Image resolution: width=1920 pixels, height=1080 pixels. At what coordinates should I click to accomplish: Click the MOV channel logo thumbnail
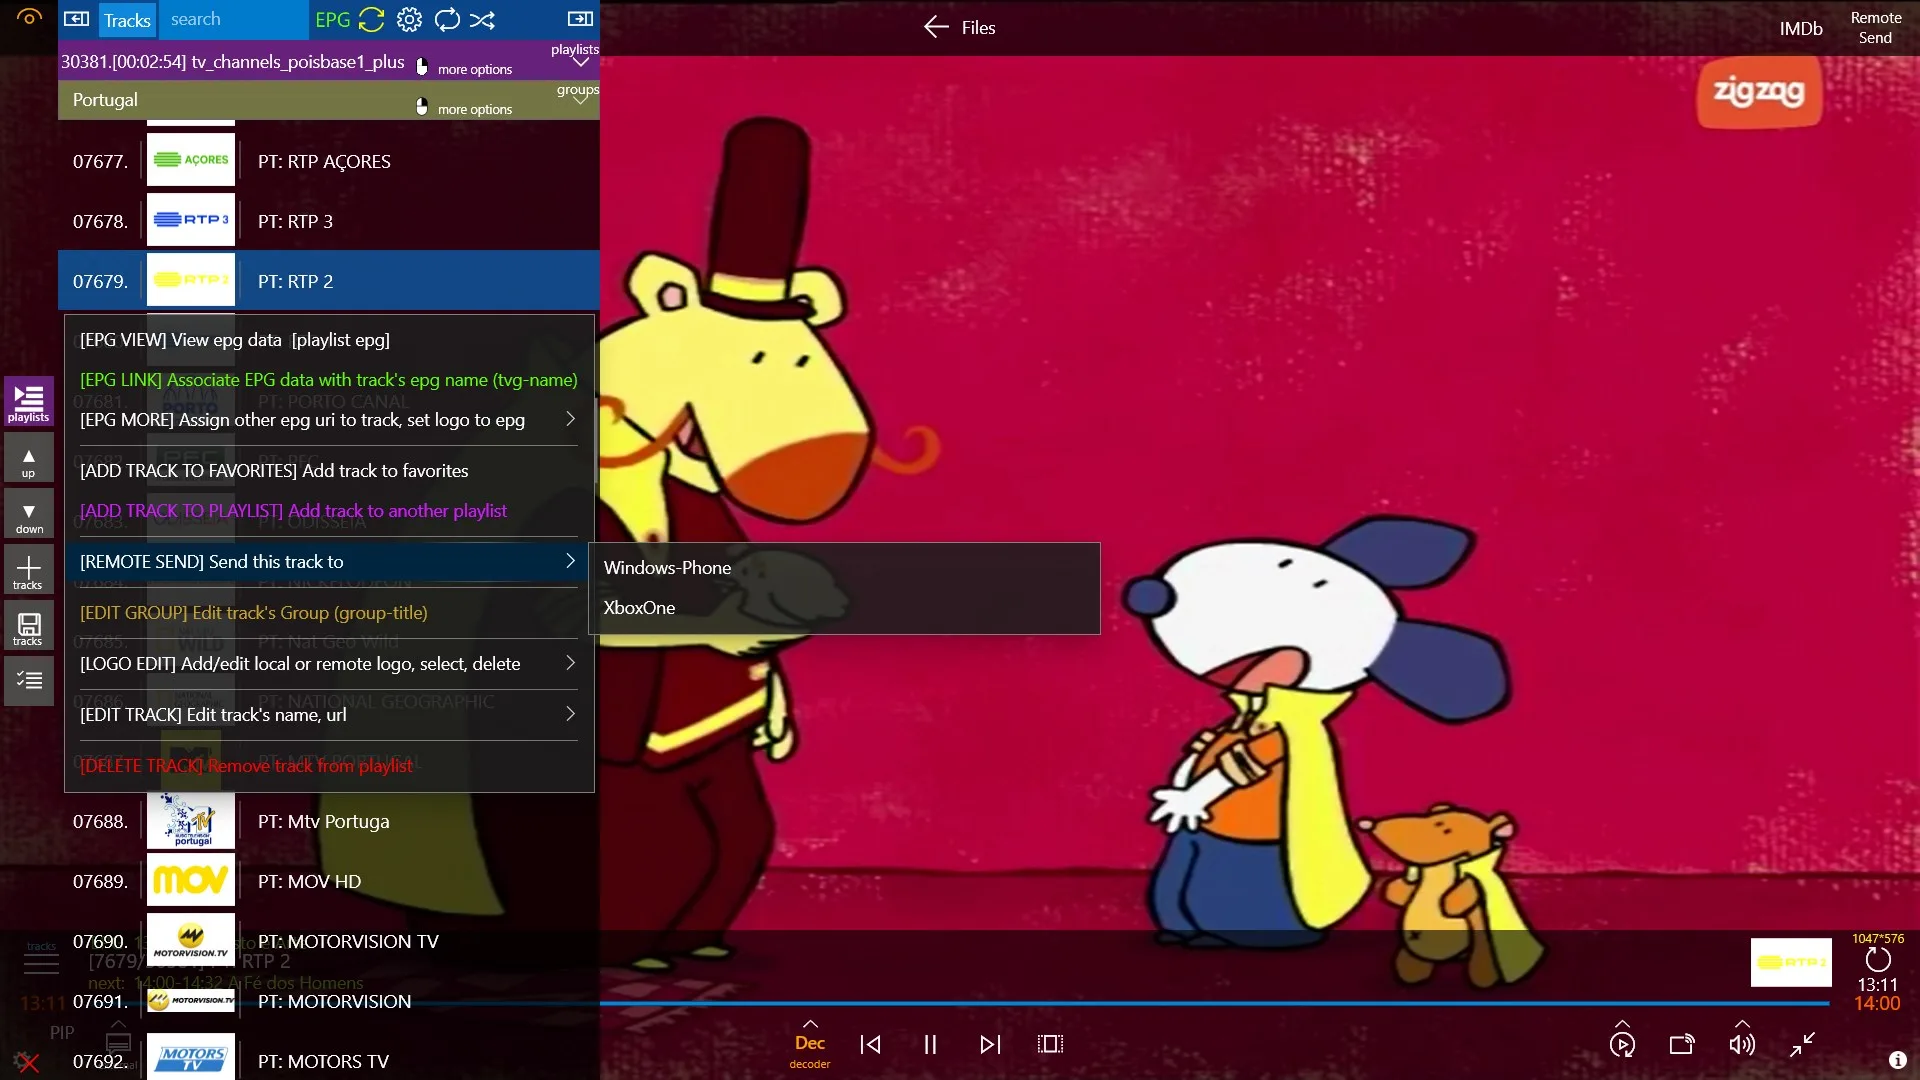tap(191, 880)
